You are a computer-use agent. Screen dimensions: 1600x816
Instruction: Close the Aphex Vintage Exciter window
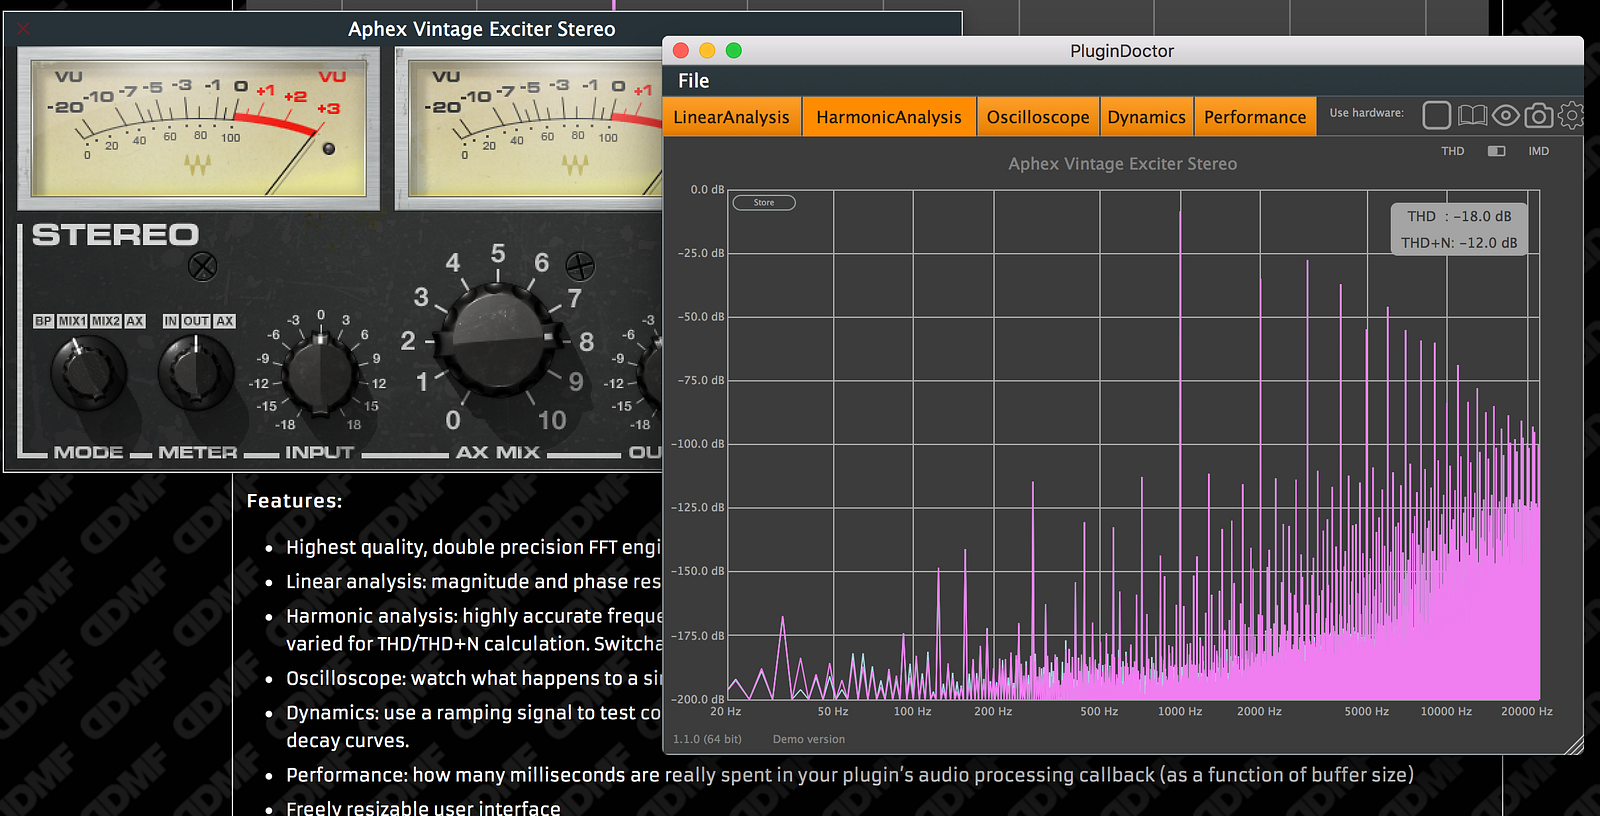pyautogui.click(x=23, y=28)
